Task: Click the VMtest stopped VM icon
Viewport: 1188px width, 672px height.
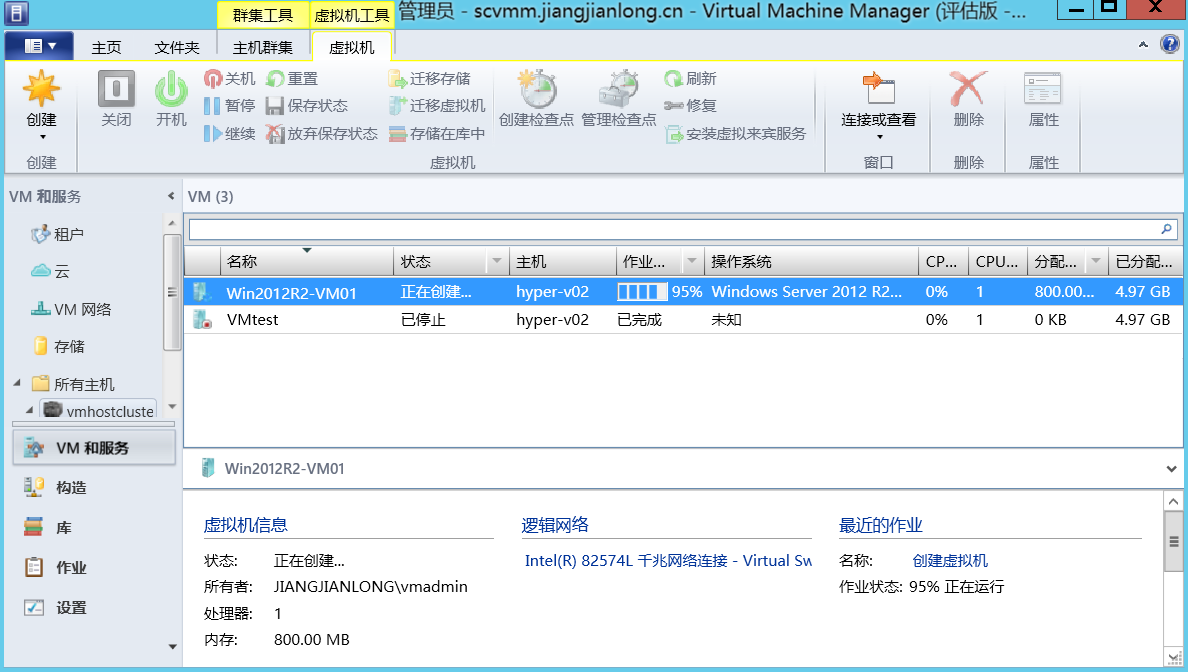Action: [202, 320]
